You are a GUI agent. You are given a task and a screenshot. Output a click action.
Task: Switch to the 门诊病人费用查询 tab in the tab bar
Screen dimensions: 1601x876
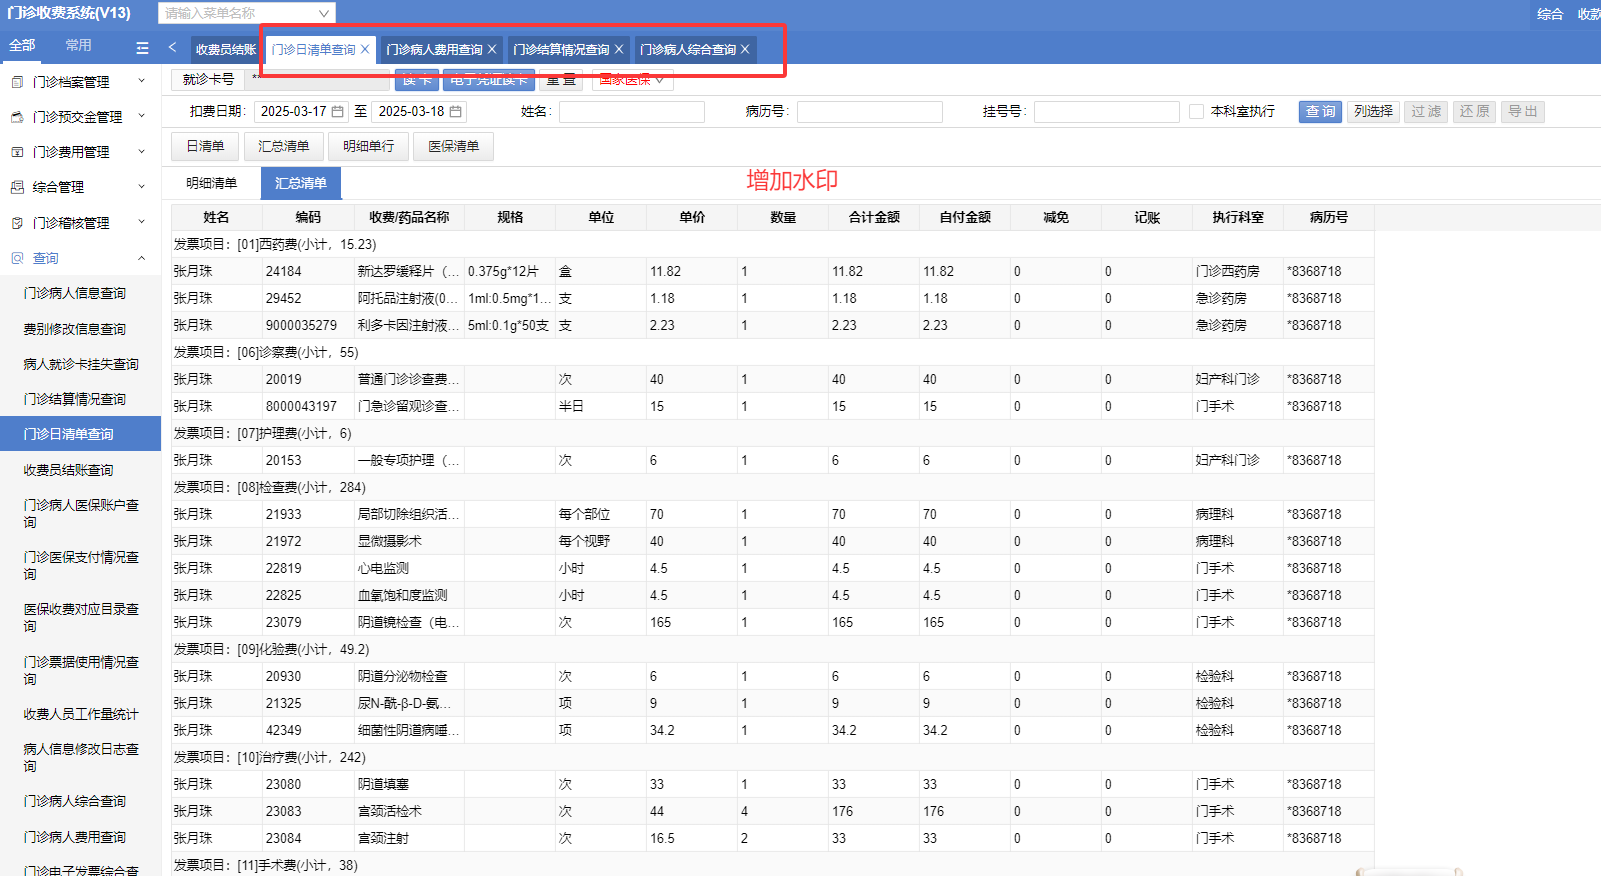pos(435,49)
